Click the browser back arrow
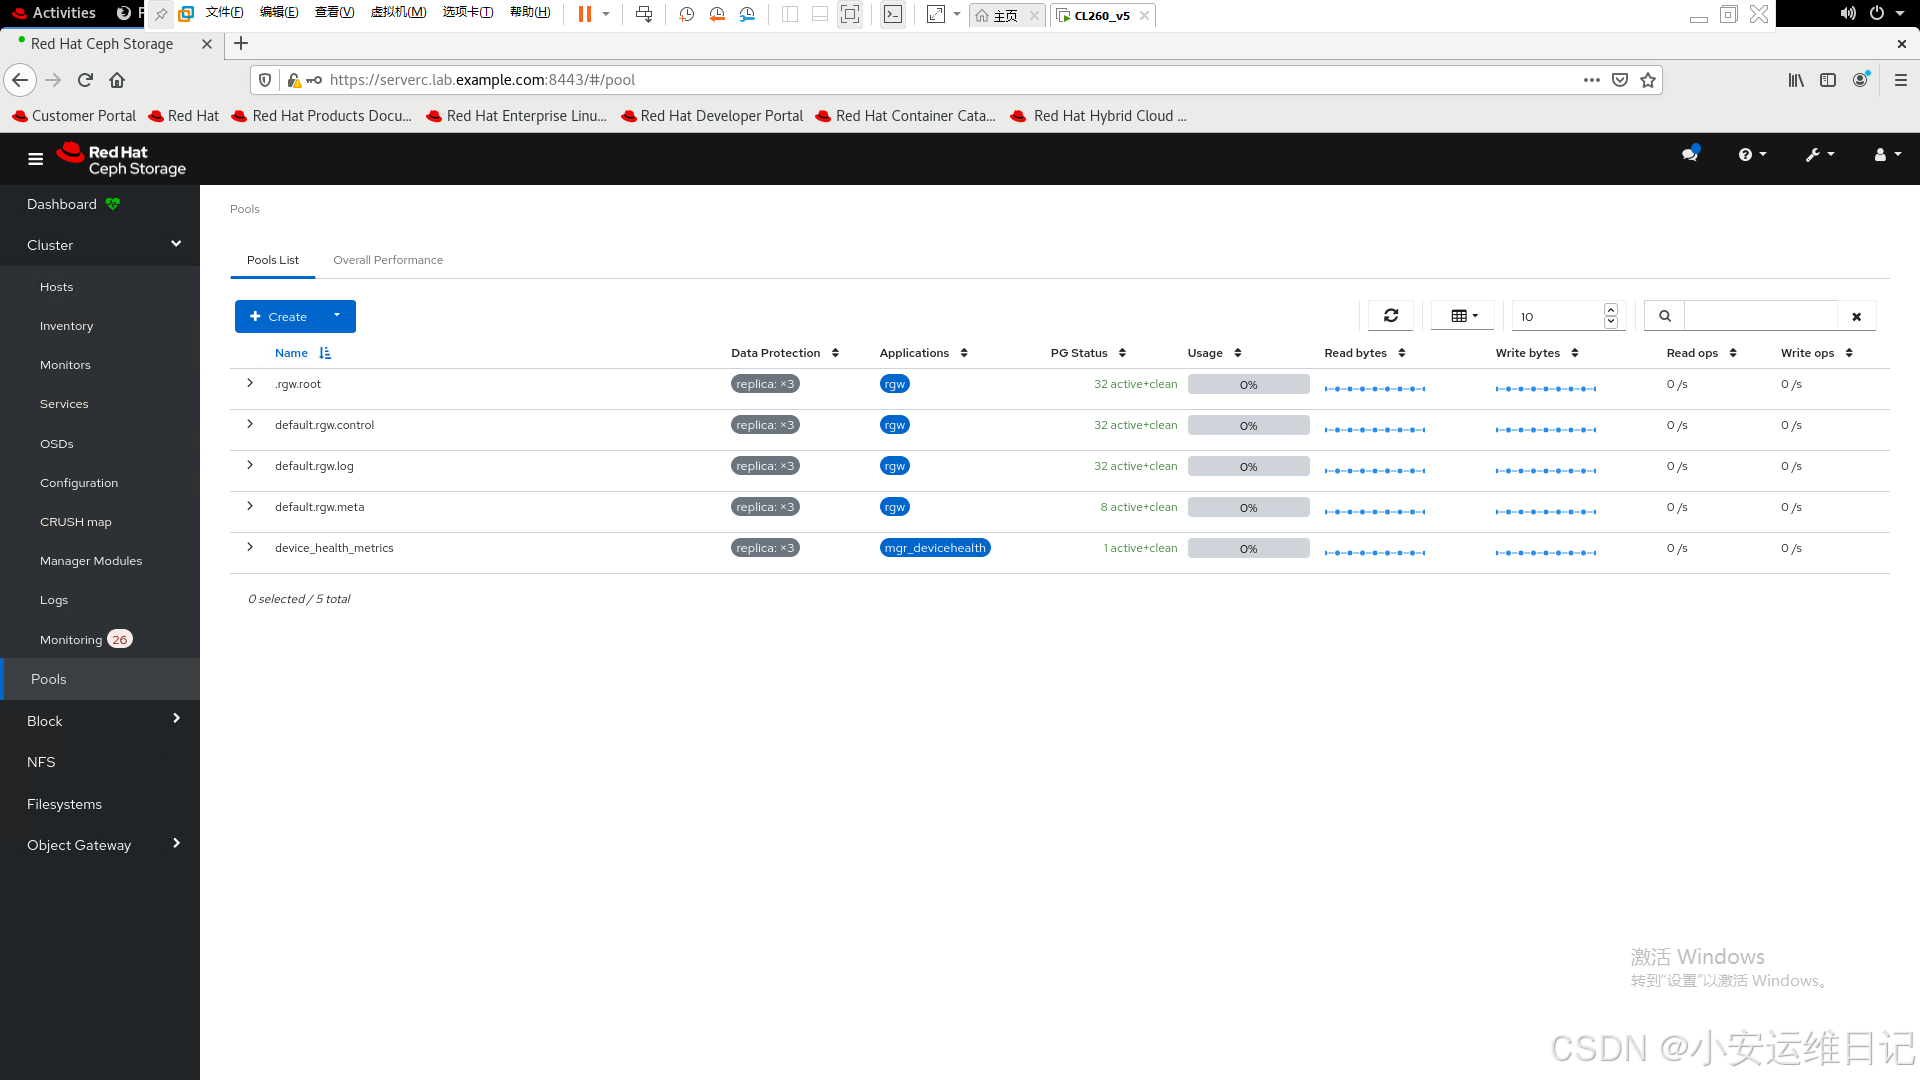Viewport: 1920px width, 1080px height. click(x=20, y=80)
